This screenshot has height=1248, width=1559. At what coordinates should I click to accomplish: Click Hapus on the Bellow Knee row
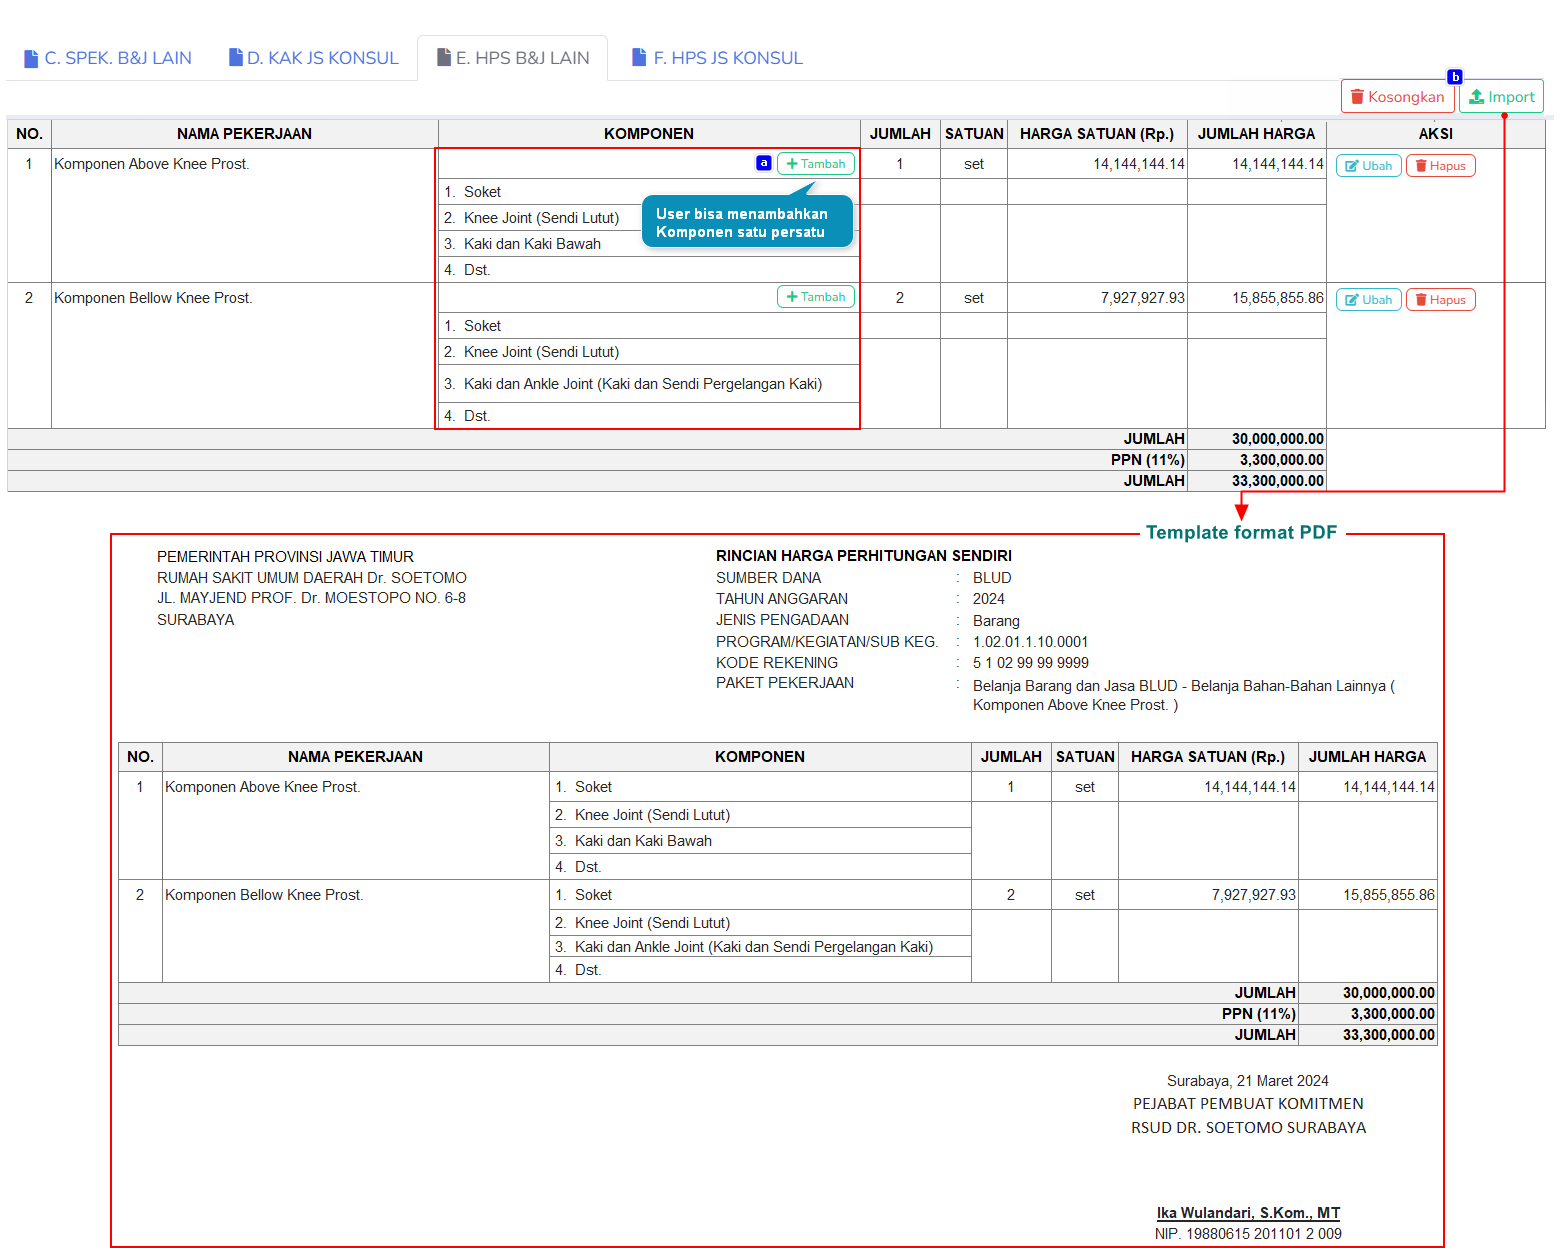(1440, 300)
